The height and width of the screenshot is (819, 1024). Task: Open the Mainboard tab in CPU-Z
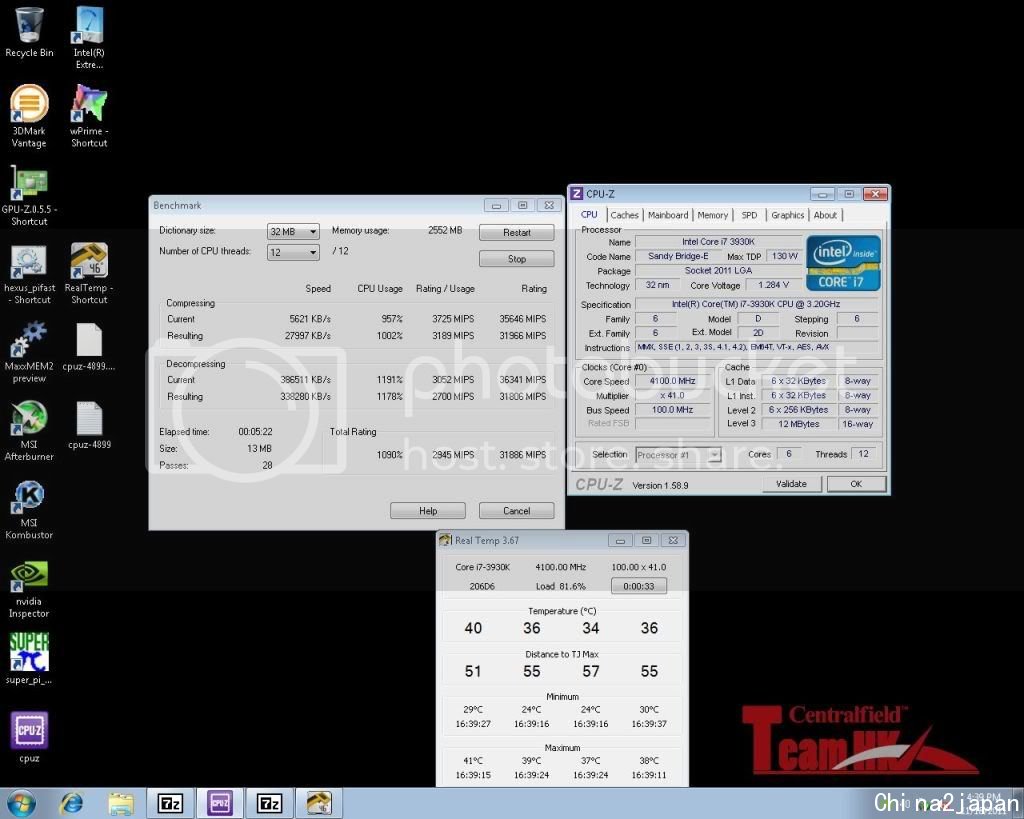click(x=668, y=215)
